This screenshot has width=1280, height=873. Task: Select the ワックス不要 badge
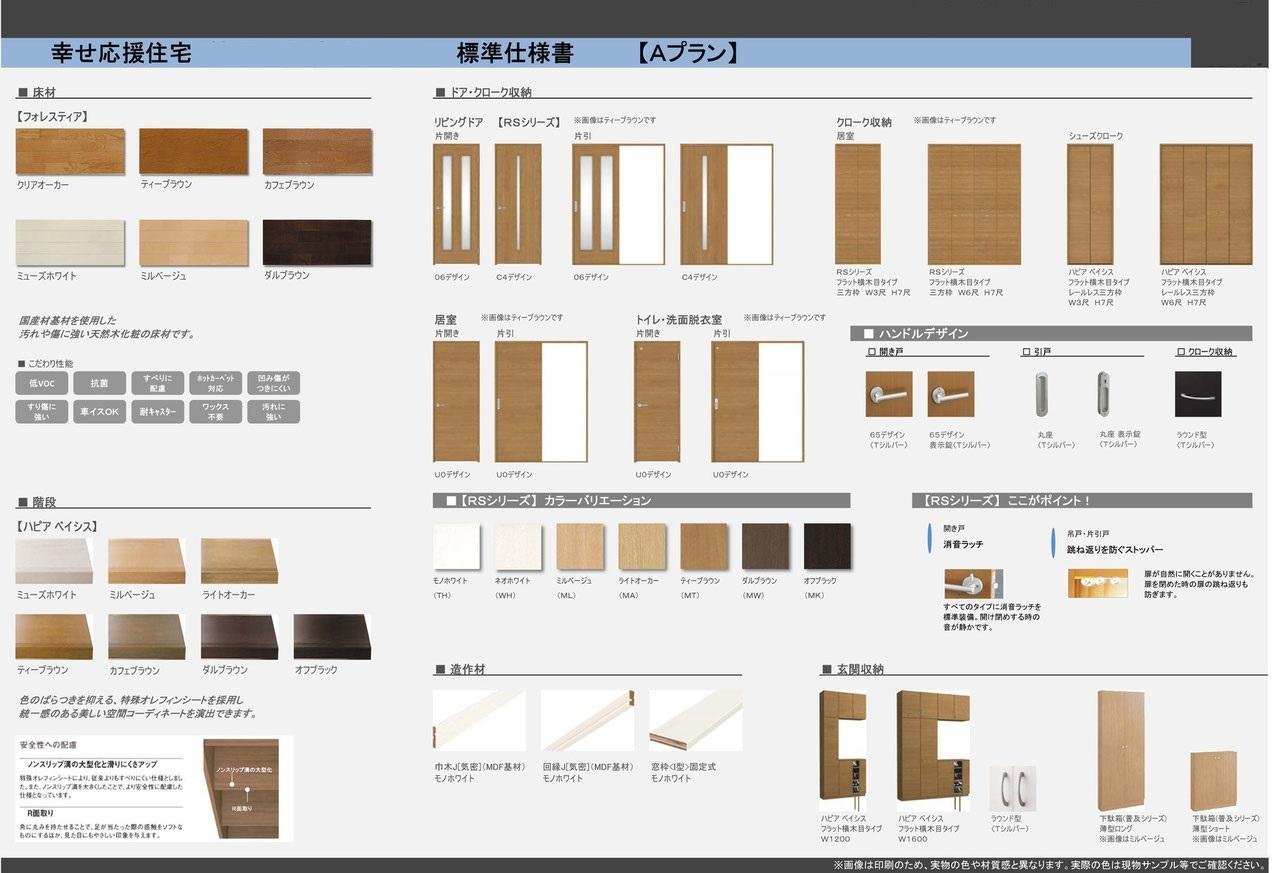pyautogui.click(x=216, y=412)
